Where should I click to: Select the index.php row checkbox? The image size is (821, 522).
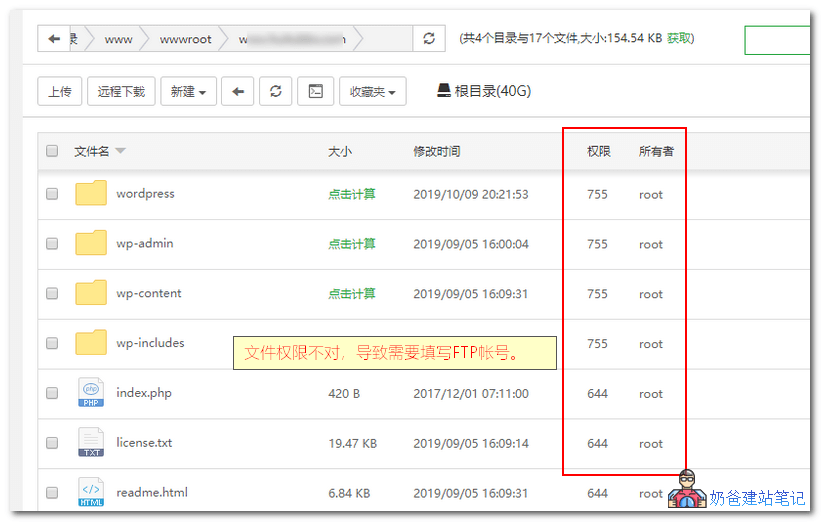click(52, 394)
